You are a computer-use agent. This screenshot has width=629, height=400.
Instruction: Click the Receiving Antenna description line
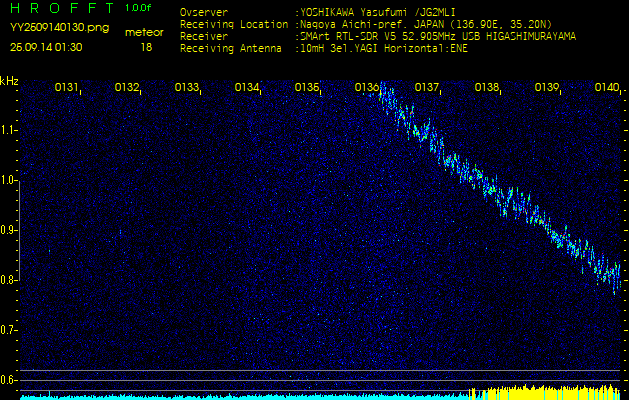[x=323, y=47]
